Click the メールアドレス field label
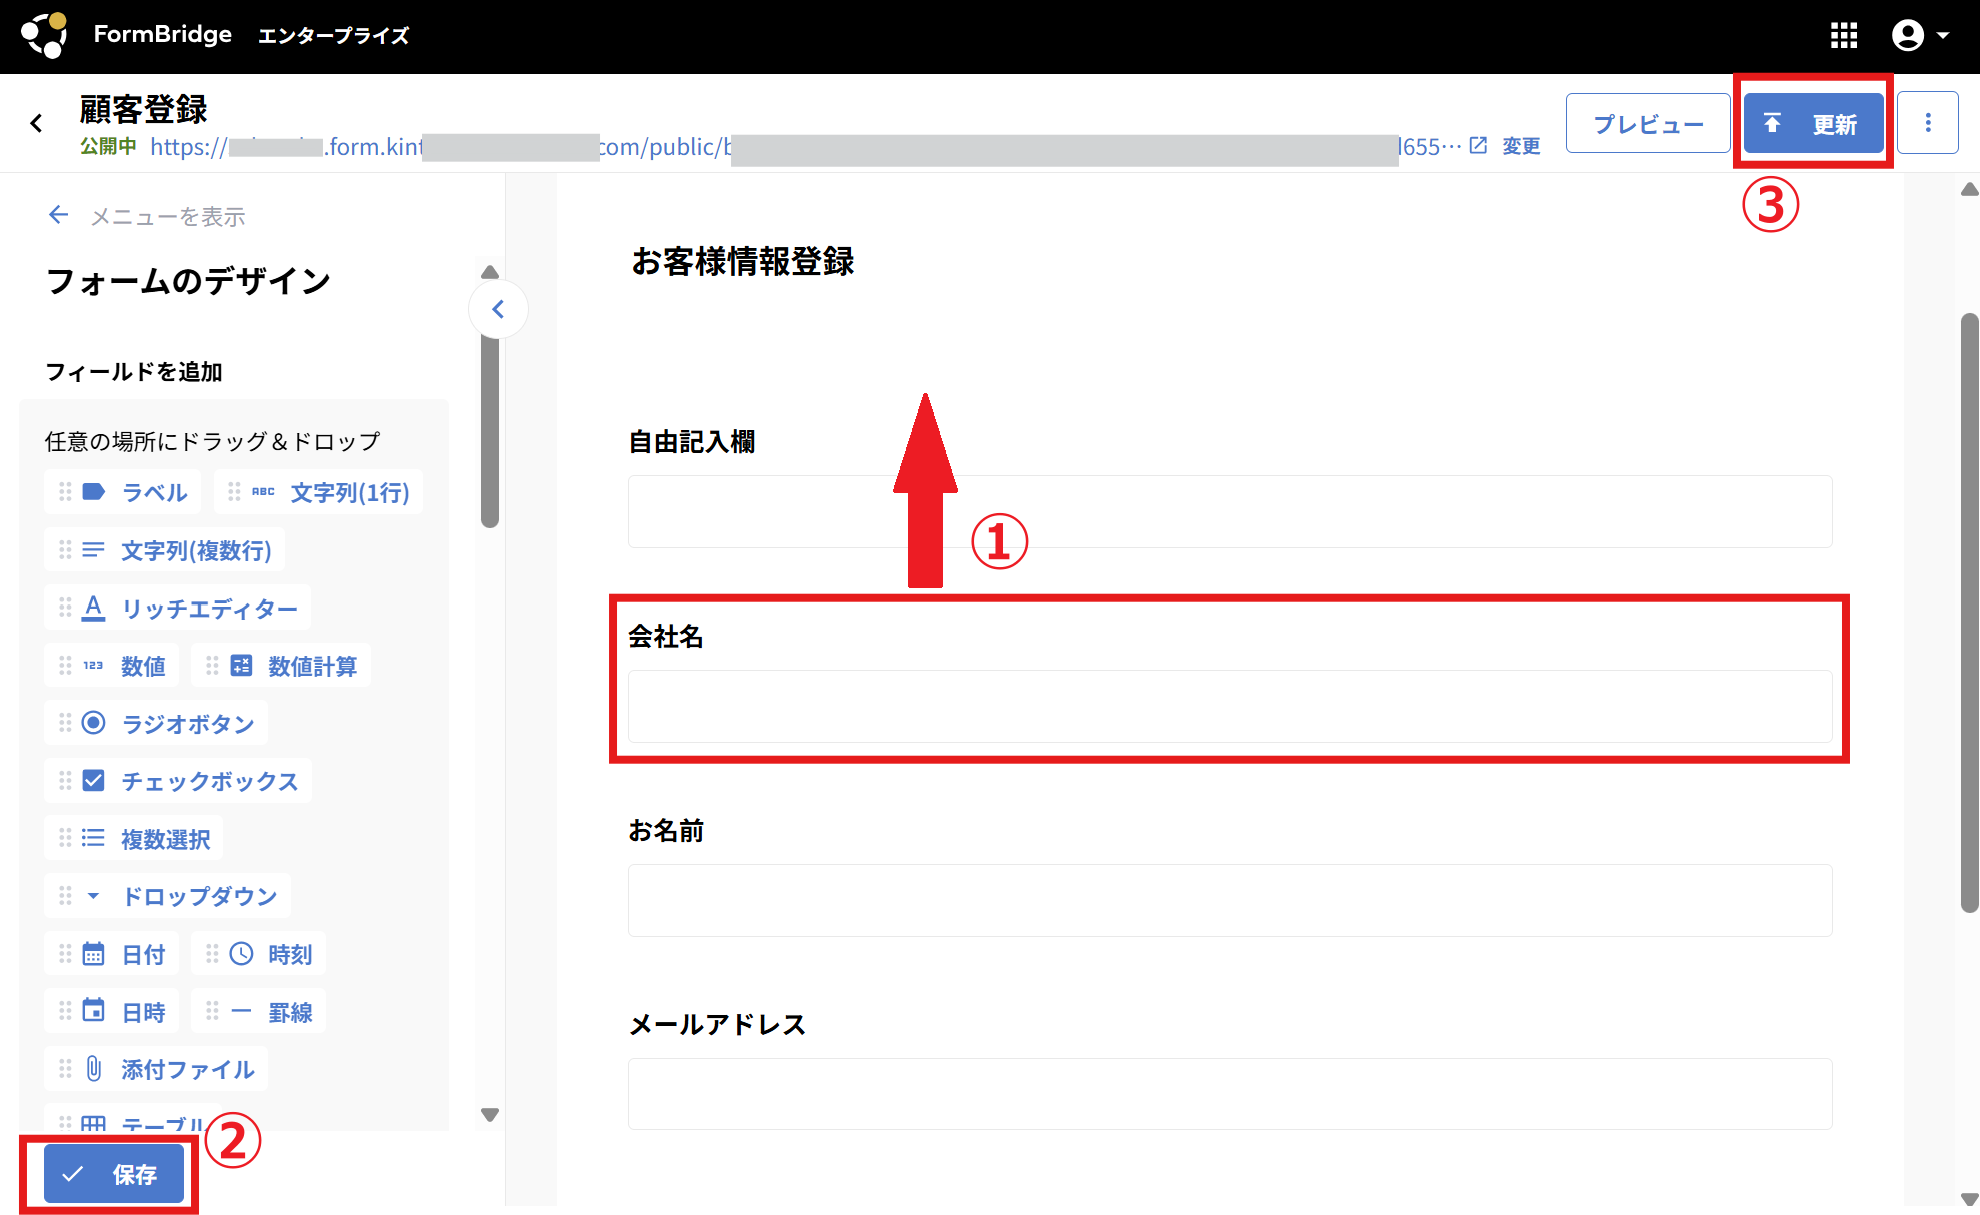The width and height of the screenshot is (1980, 1215). [717, 1025]
